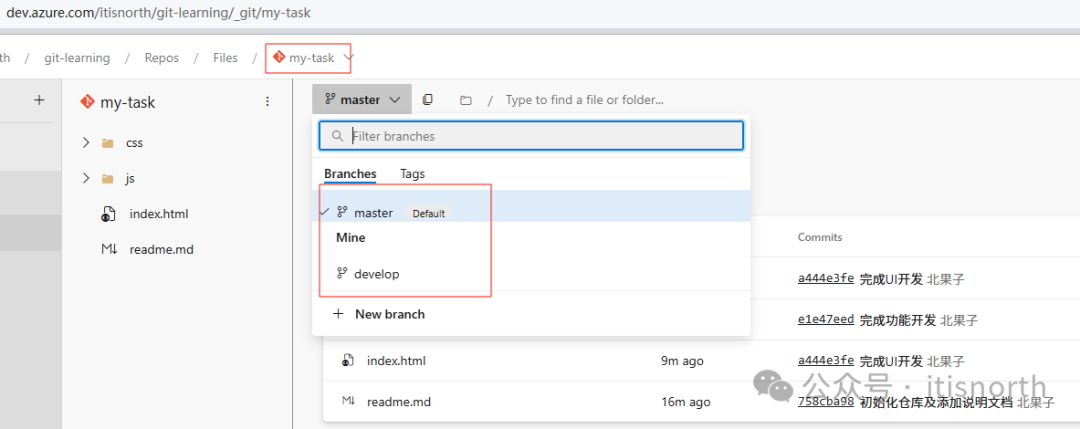Select the Branches tab
Screen dimensions: 1080x429
point(350,174)
